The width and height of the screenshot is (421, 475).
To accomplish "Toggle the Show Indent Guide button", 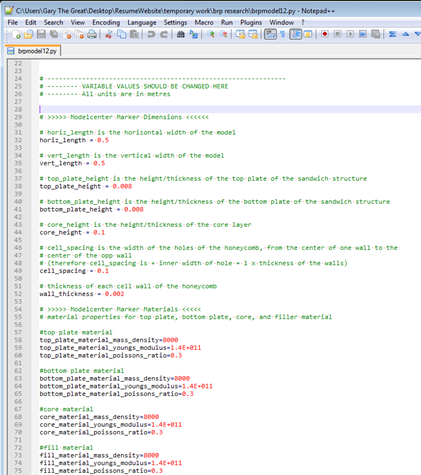I will pyautogui.click(x=295, y=34).
